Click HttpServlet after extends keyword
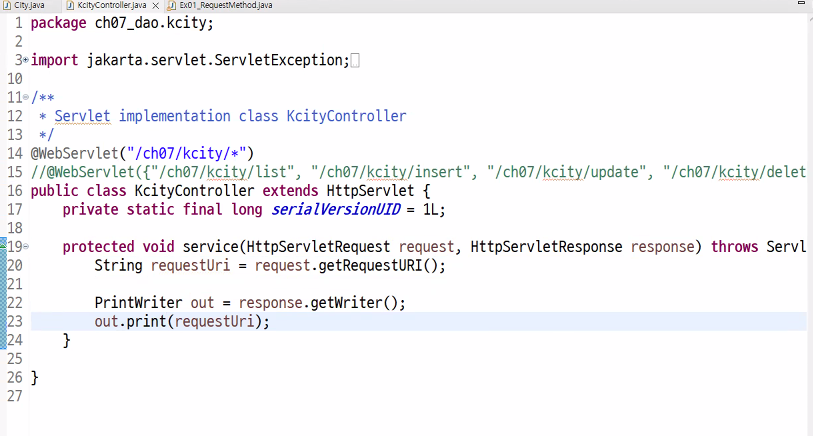Image resolution: width=813 pixels, height=436 pixels. click(370, 191)
